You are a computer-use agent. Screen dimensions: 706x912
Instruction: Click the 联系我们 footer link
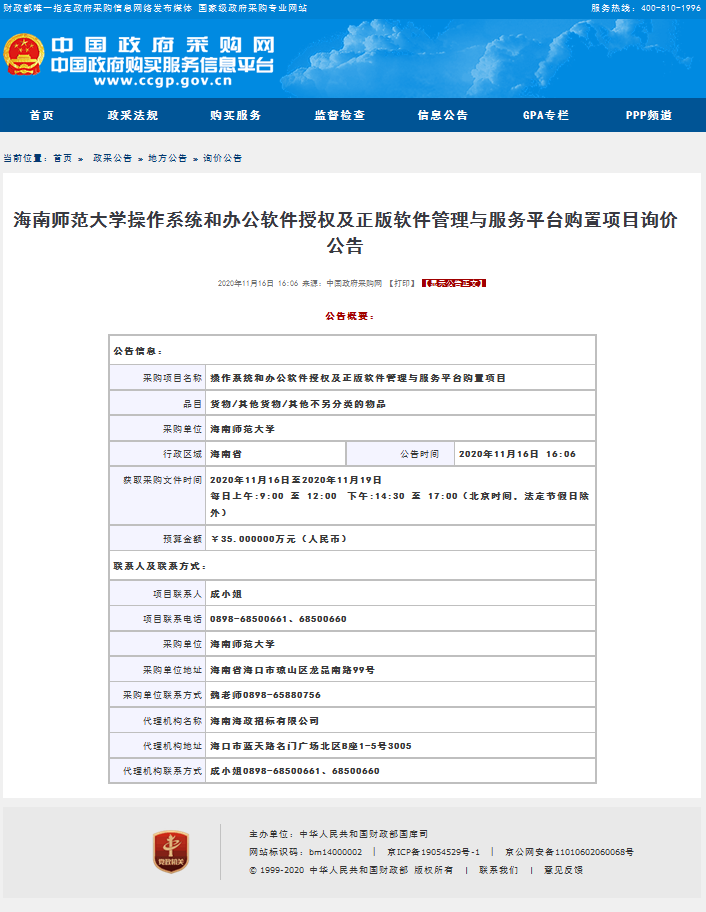click(498, 870)
